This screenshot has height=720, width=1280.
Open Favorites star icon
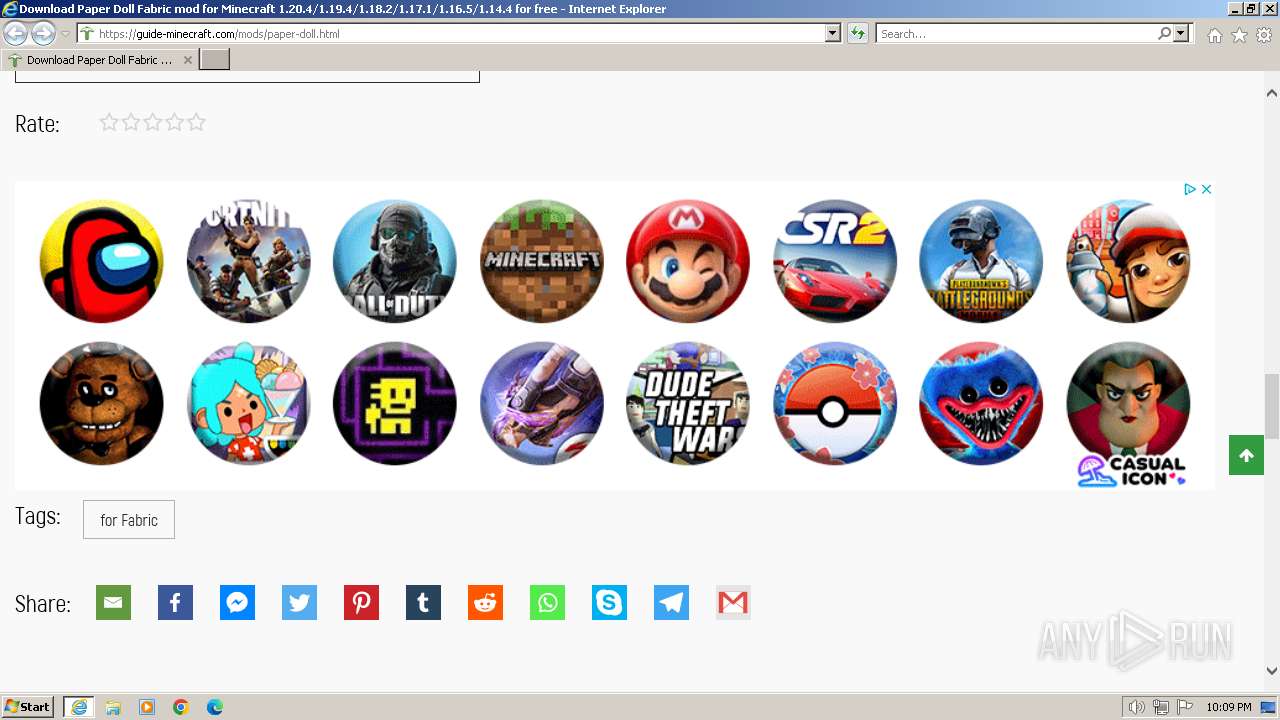pyautogui.click(x=1239, y=35)
